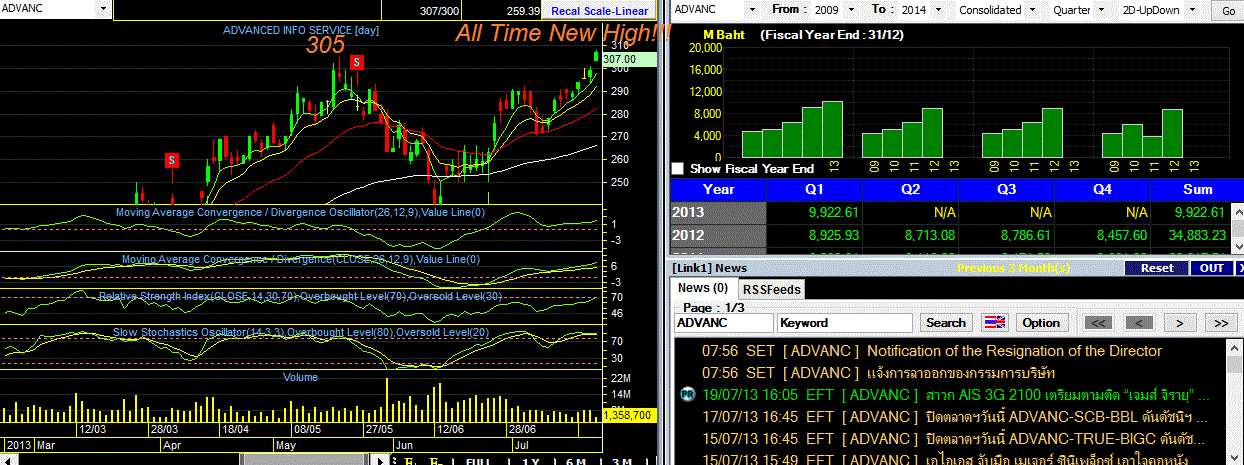Viewport: 1244px width, 465px height.
Task: Click the red S signal marker near 305
Action: (x=356, y=62)
